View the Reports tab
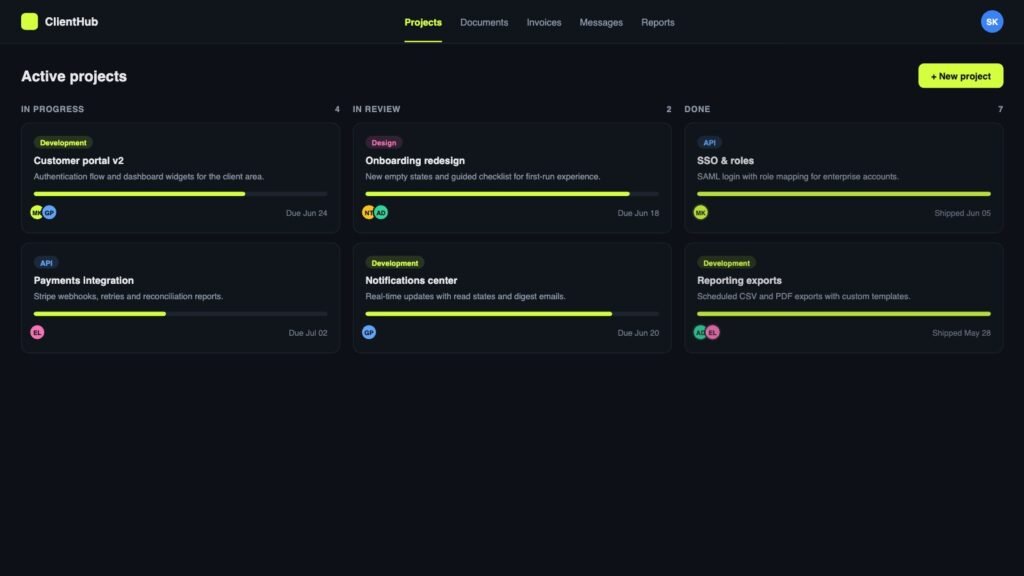The image size is (1024, 576). pyautogui.click(x=658, y=22)
